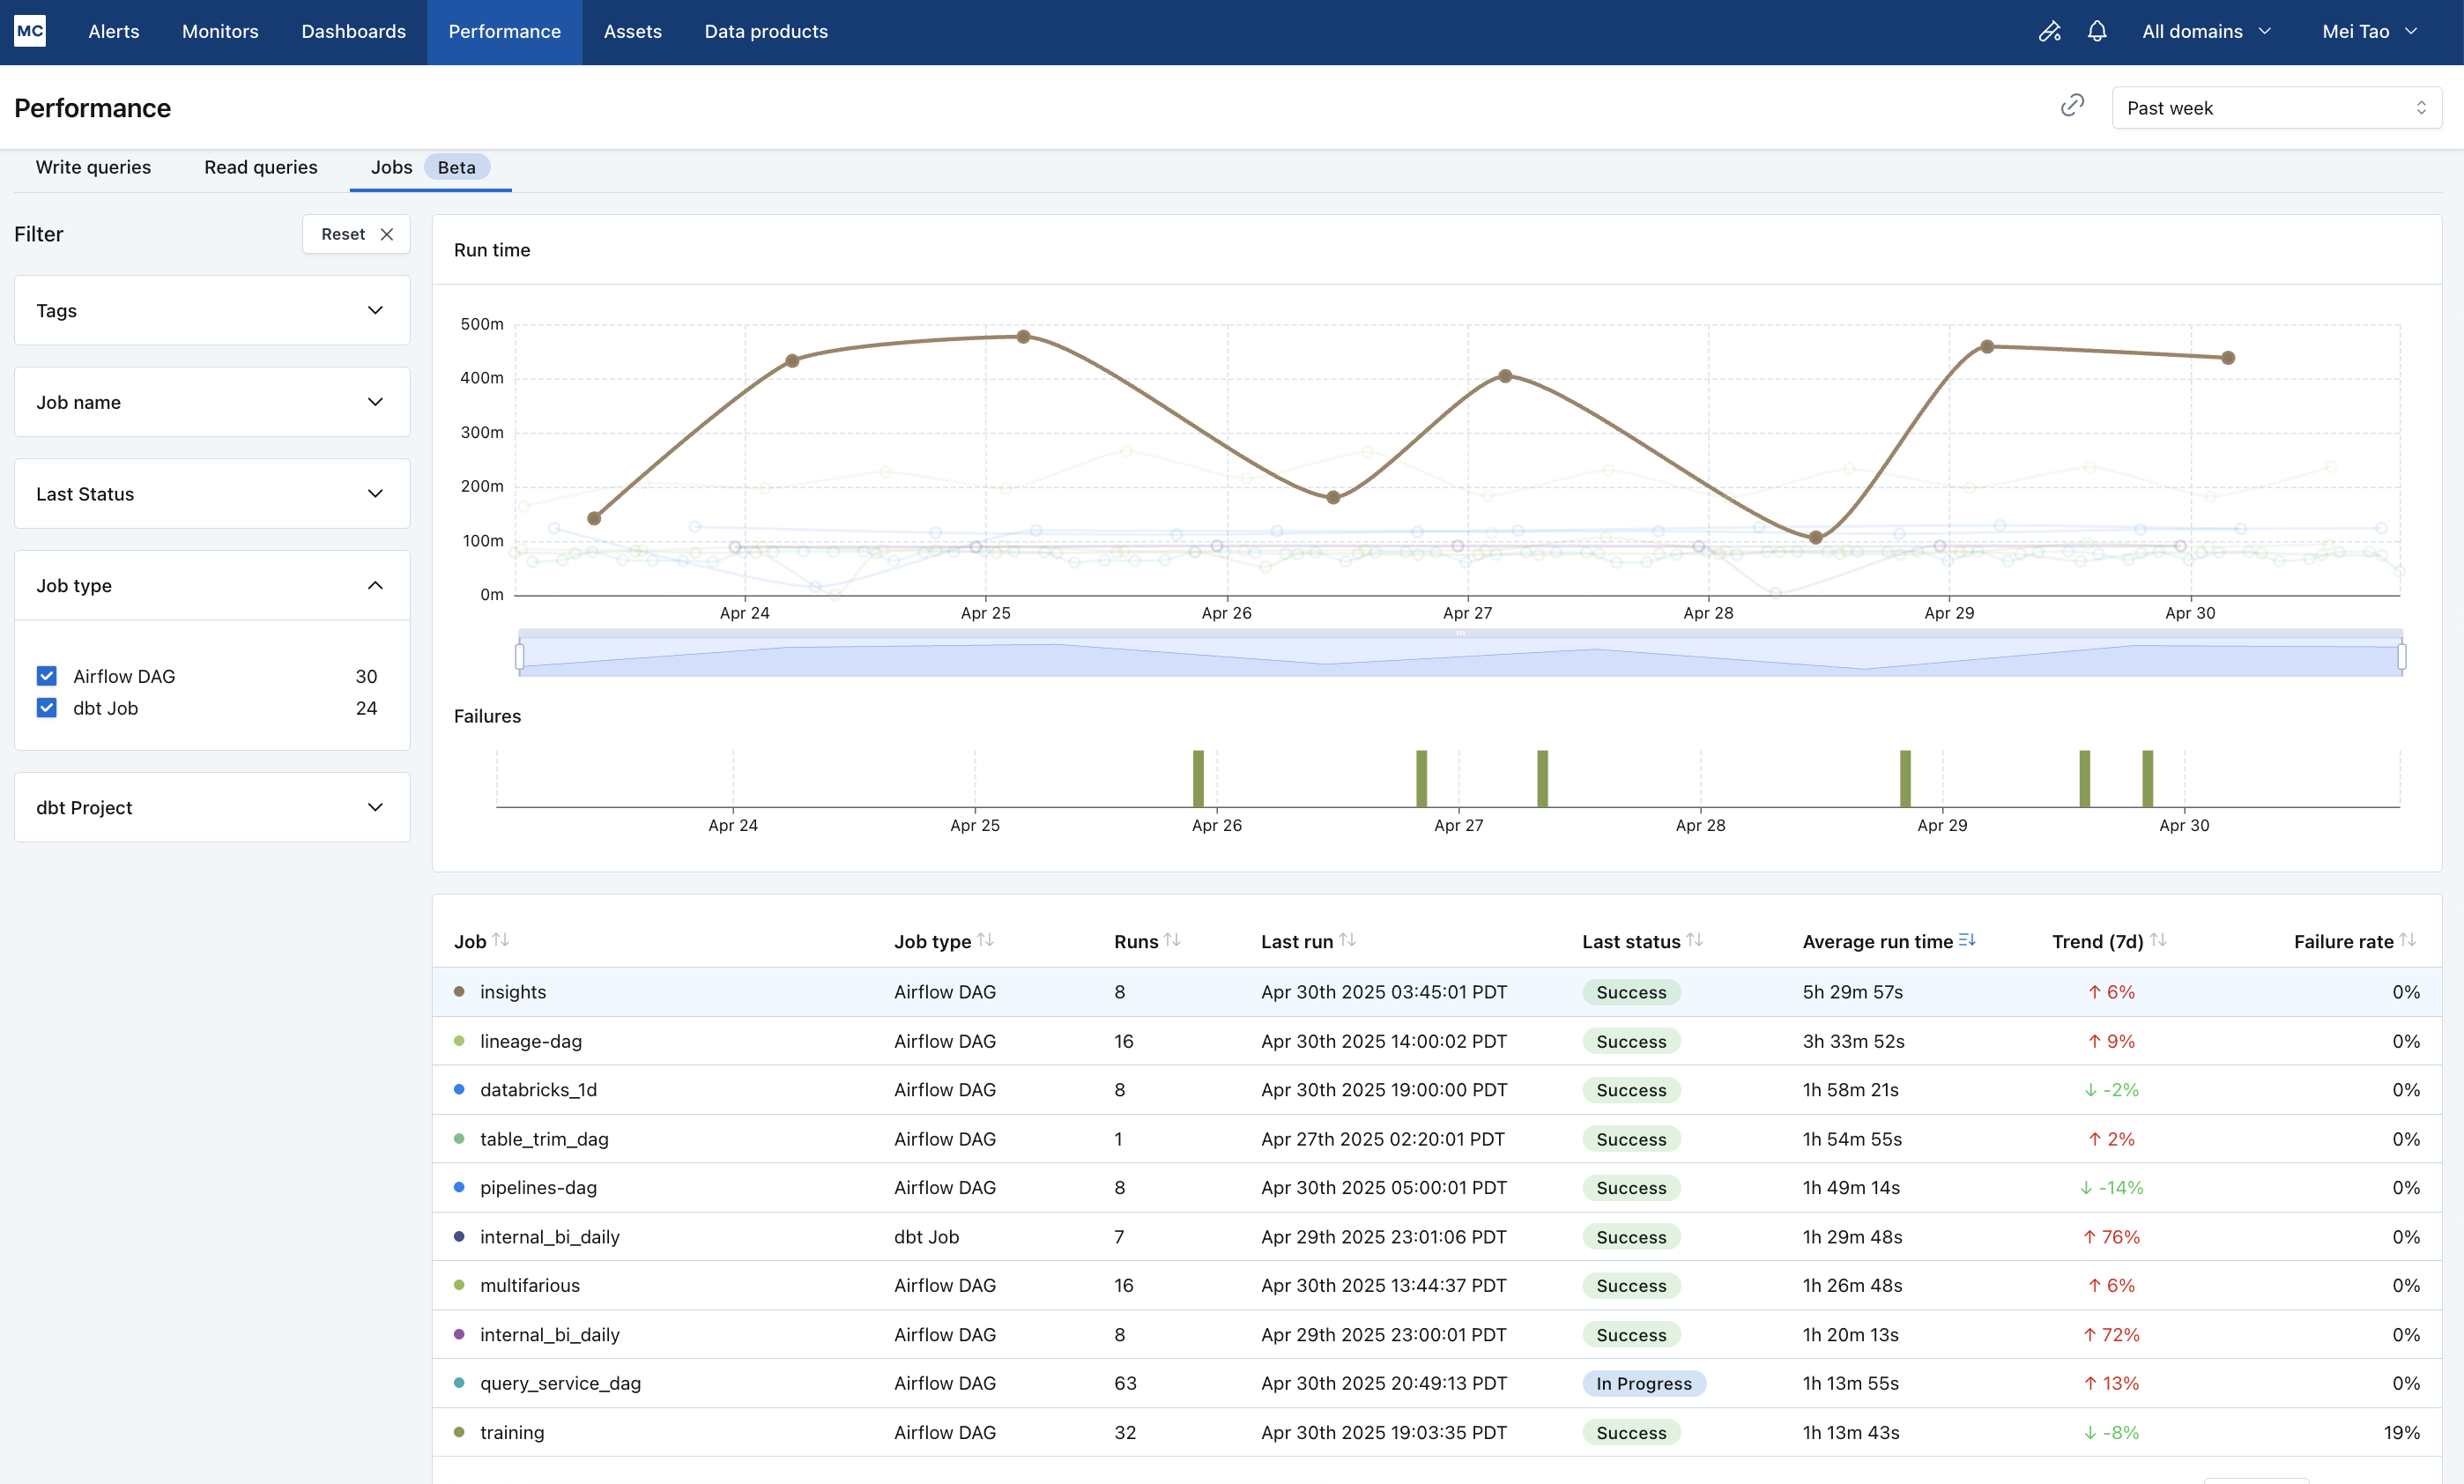Collapse the Job type filter
Screen dimensions: 2464x1484
[375, 585]
